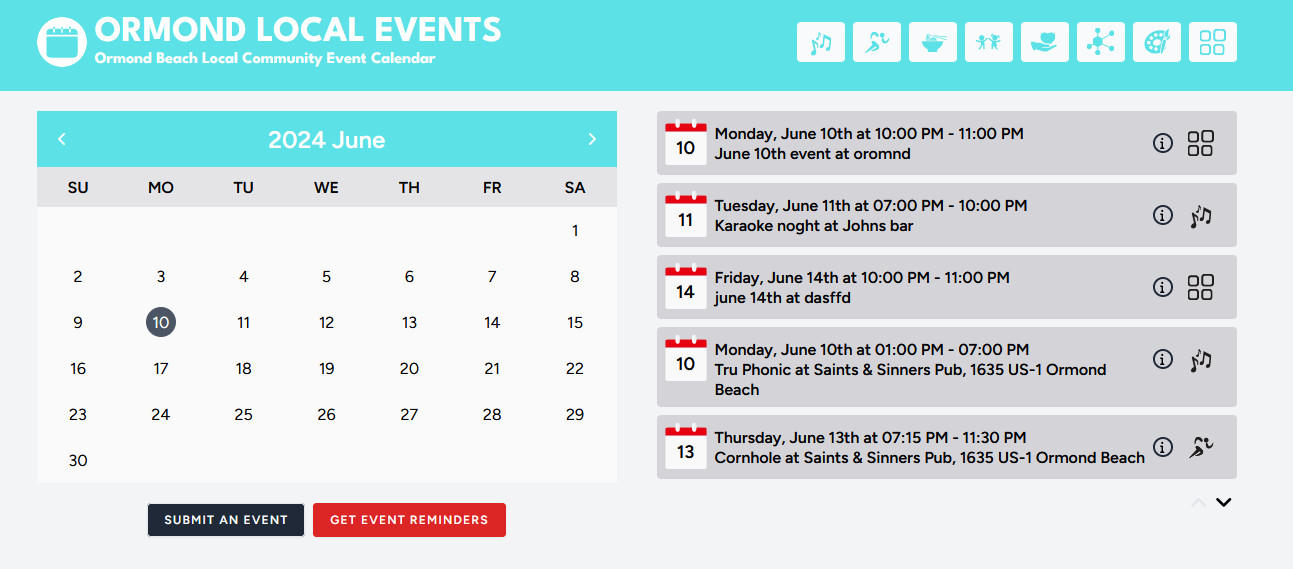Screen dimensions: 1293x569
Task: Advance to next month after June
Action: point(592,139)
